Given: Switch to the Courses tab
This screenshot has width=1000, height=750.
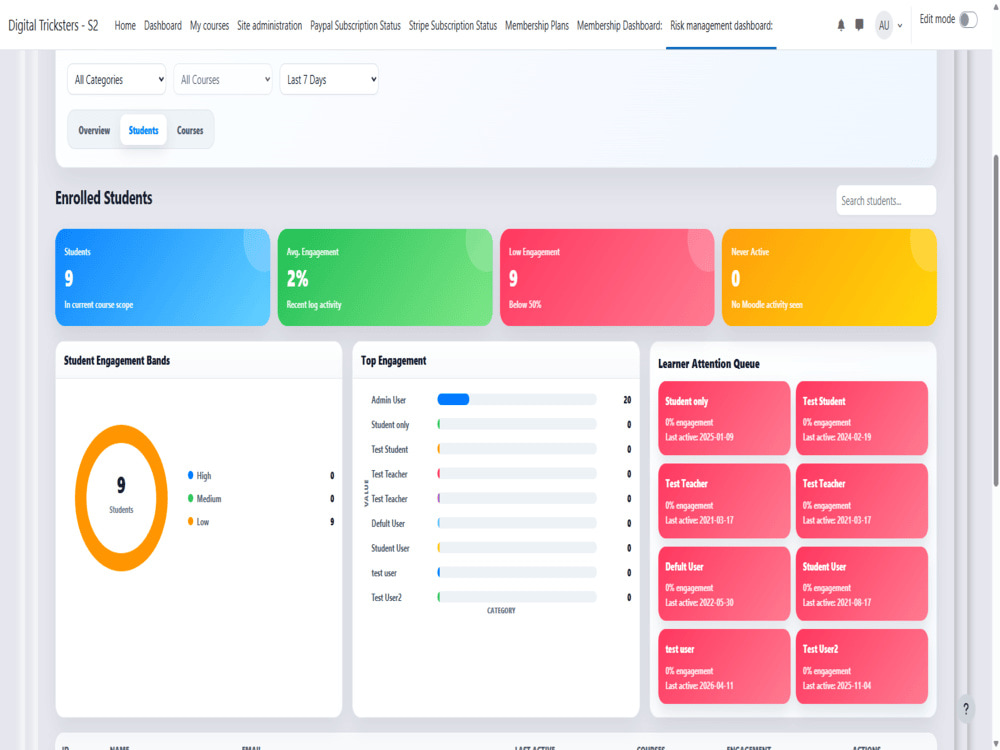Looking at the screenshot, I should pos(190,130).
